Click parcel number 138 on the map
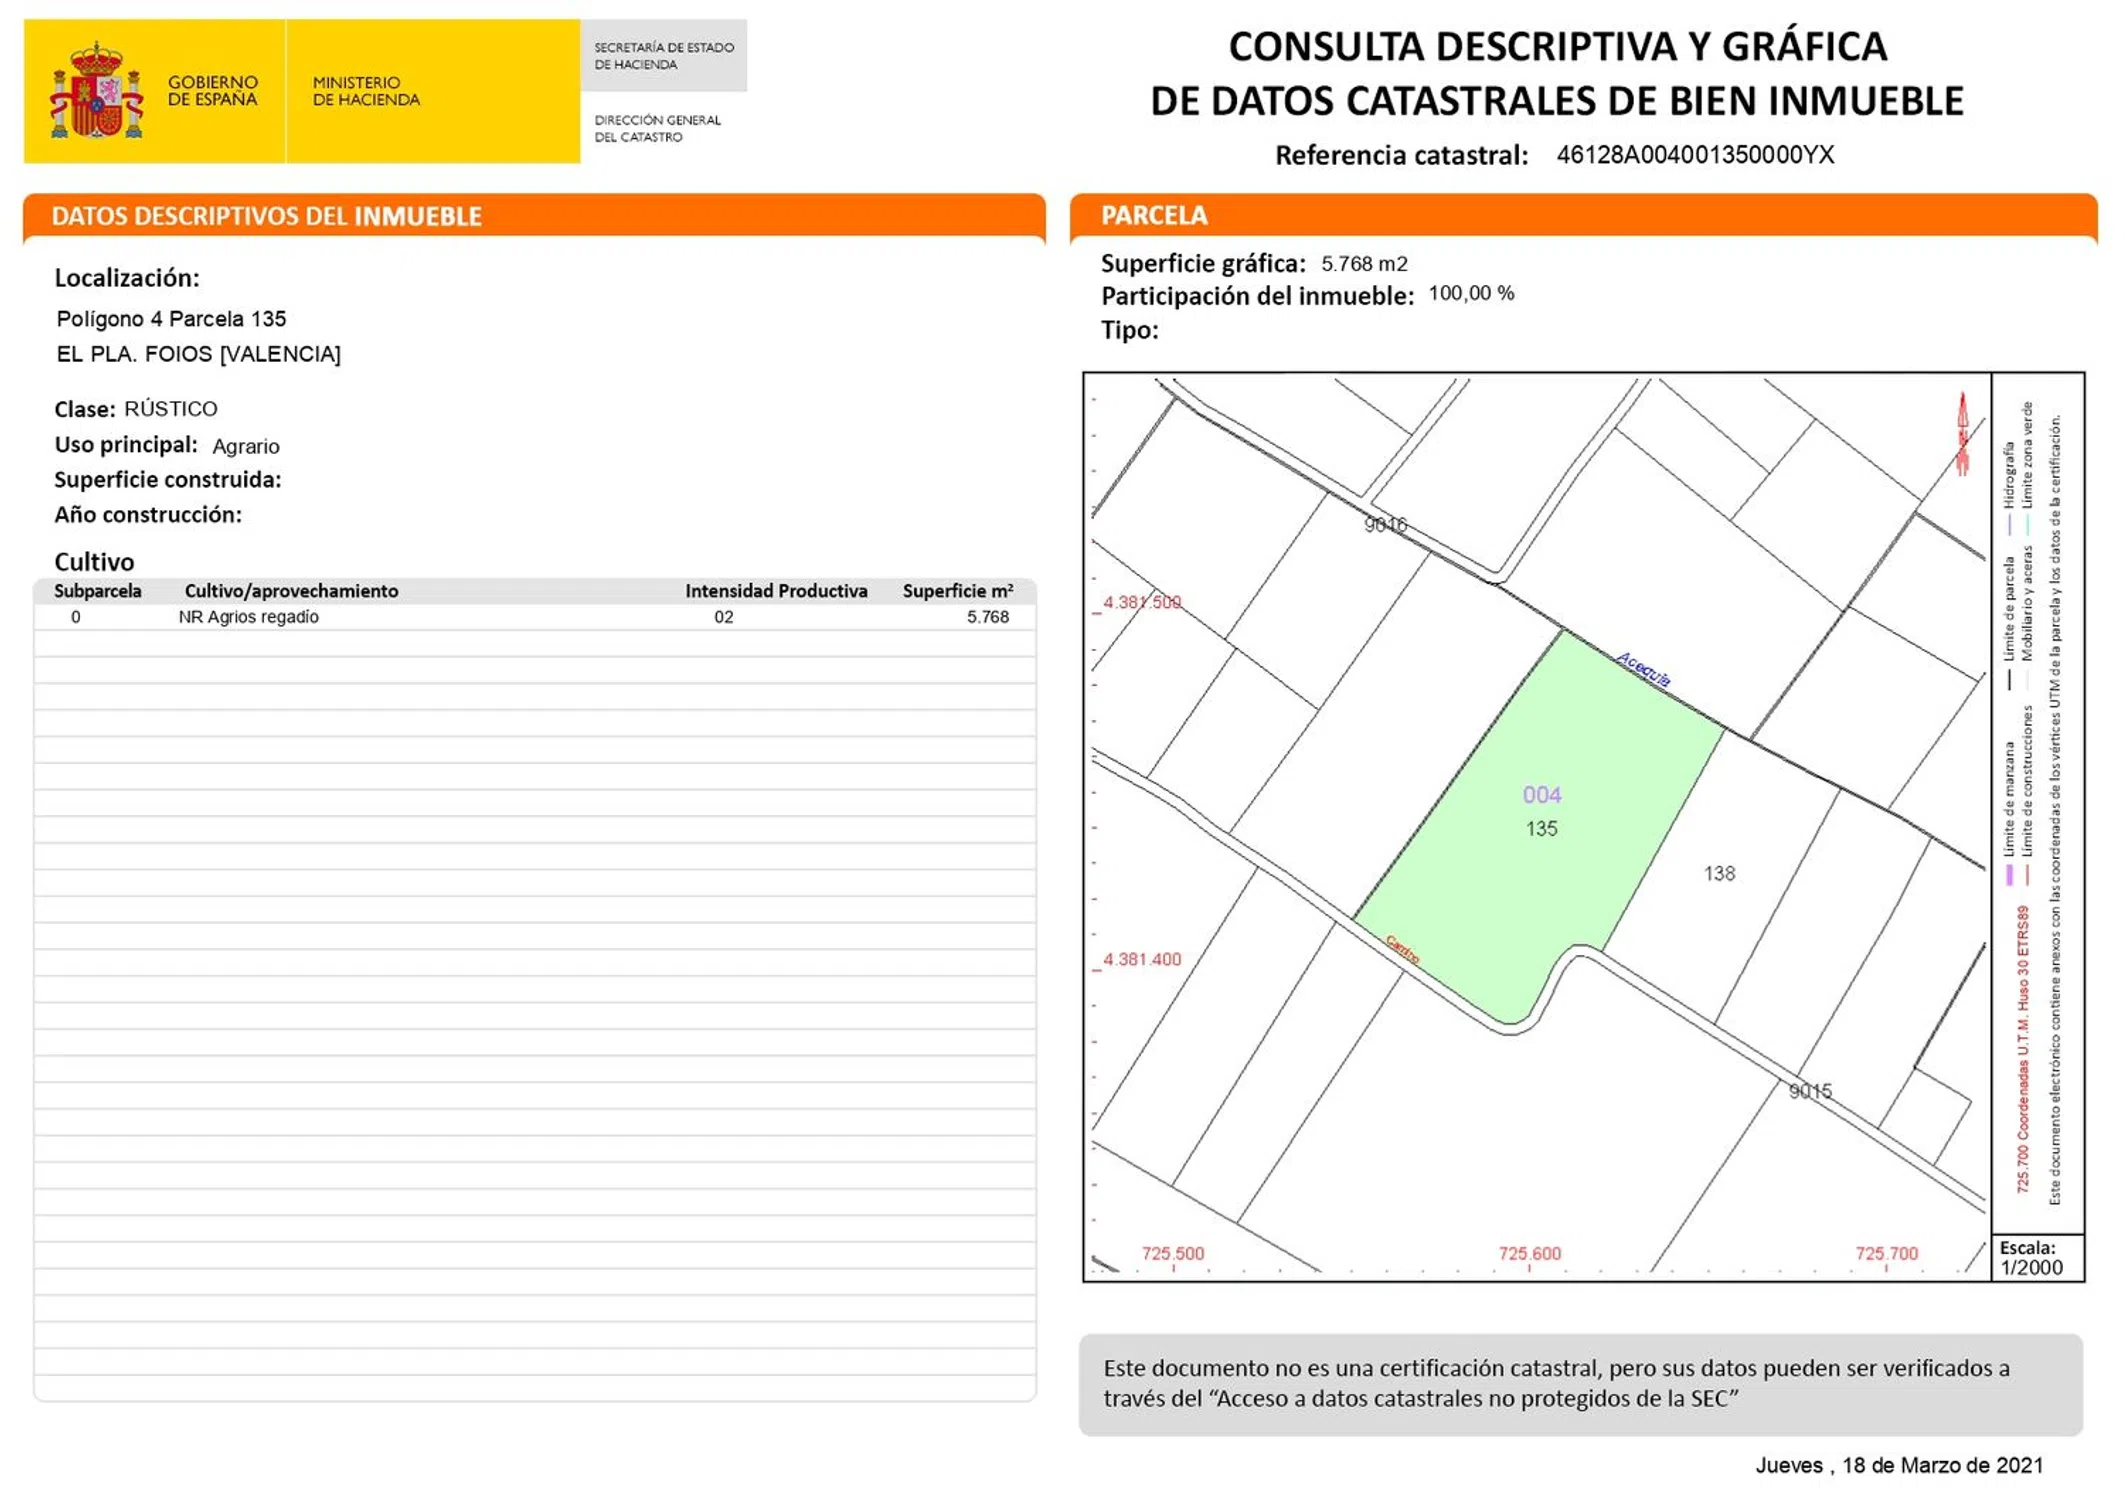 pyautogui.click(x=1719, y=874)
